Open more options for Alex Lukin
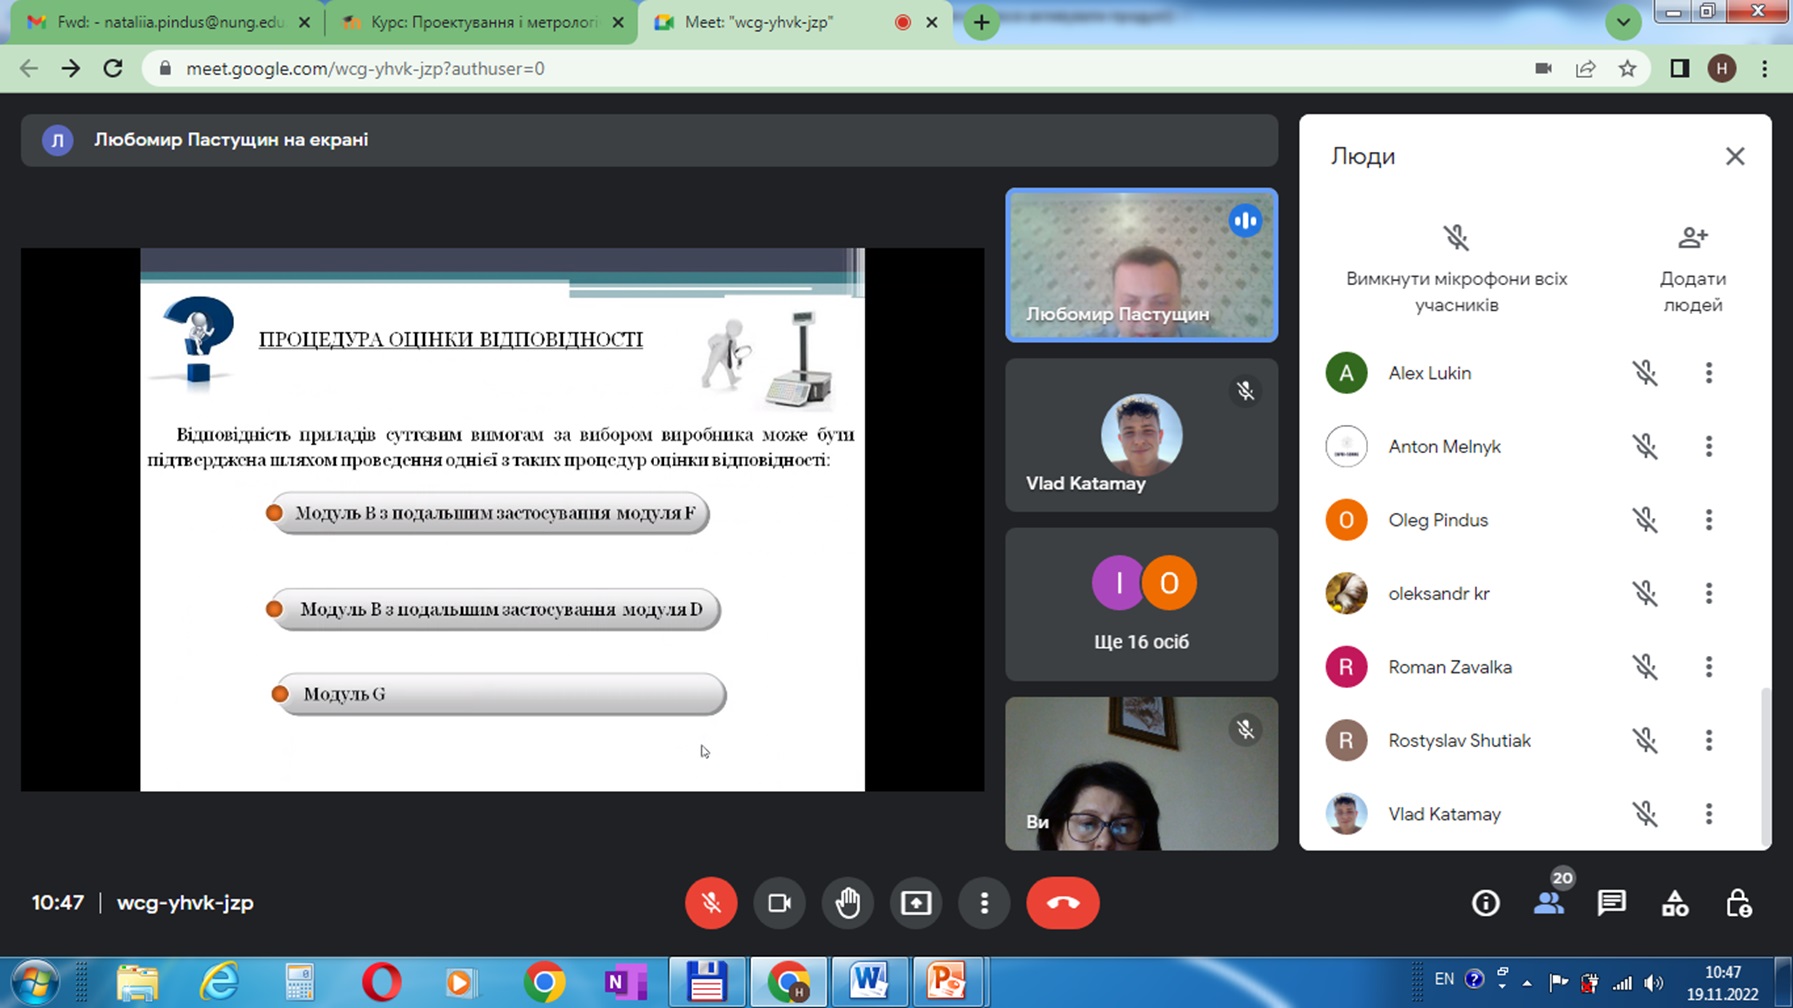This screenshot has height=1008, width=1793. click(x=1708, y=373)
